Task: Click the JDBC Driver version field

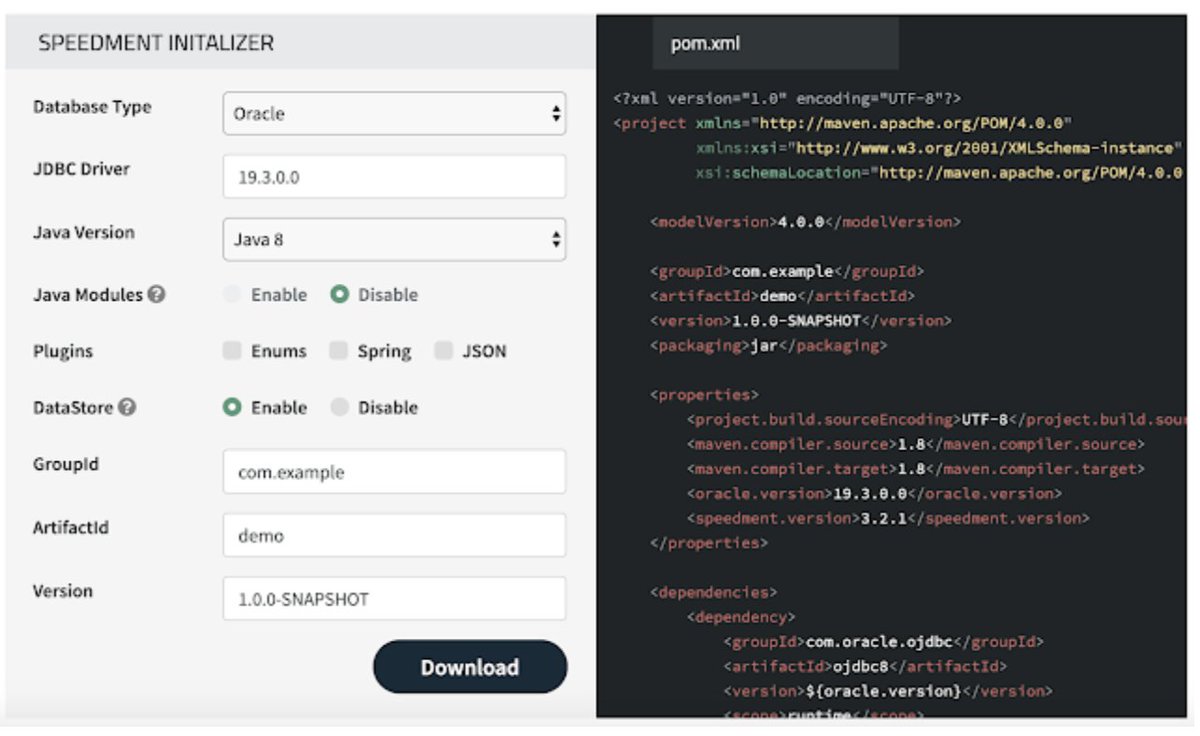Action: [395, 176]
